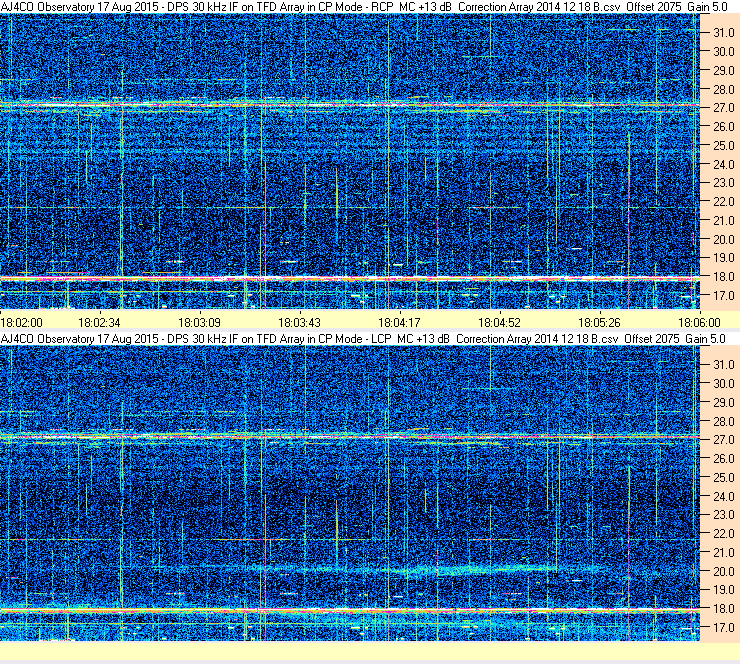Select 19.0 on the RCP frequency axis
The image size is (740, 664).
723,258
